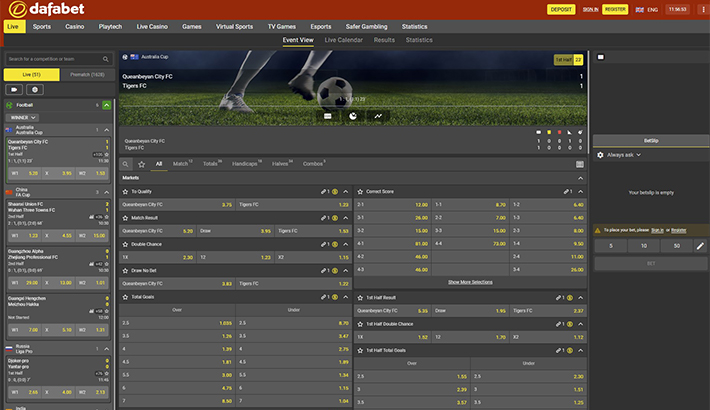The height and width of the screenshot is (410, 710).
Task: Switch to the Live Calendar tab
Action: (344, 40)
